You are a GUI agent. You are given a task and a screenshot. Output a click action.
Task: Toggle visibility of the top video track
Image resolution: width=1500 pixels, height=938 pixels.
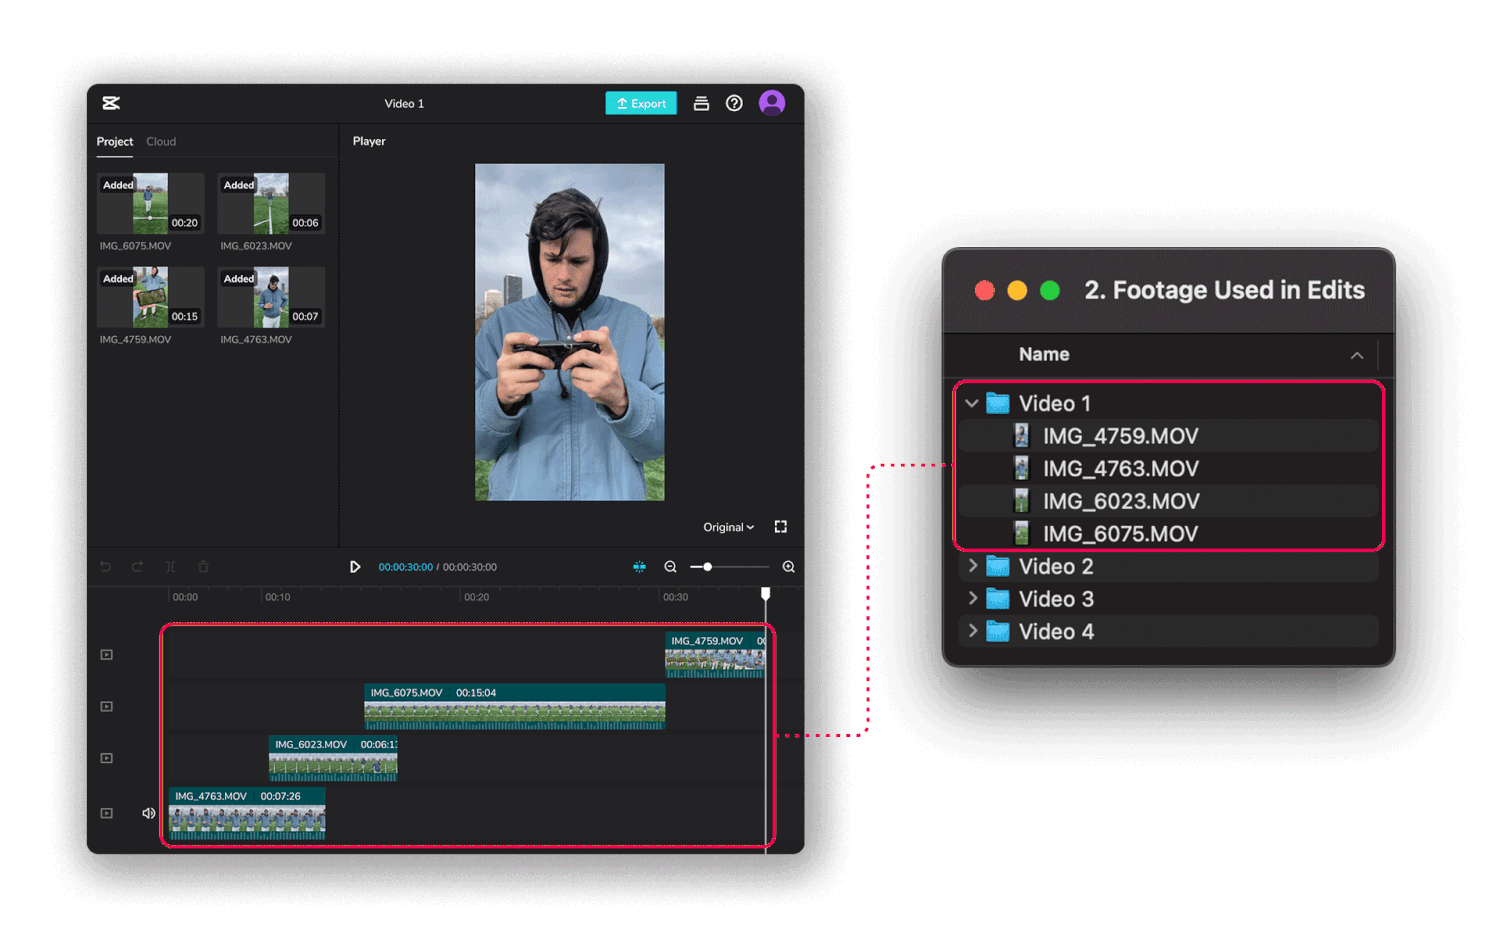click(x=106, y=653)
